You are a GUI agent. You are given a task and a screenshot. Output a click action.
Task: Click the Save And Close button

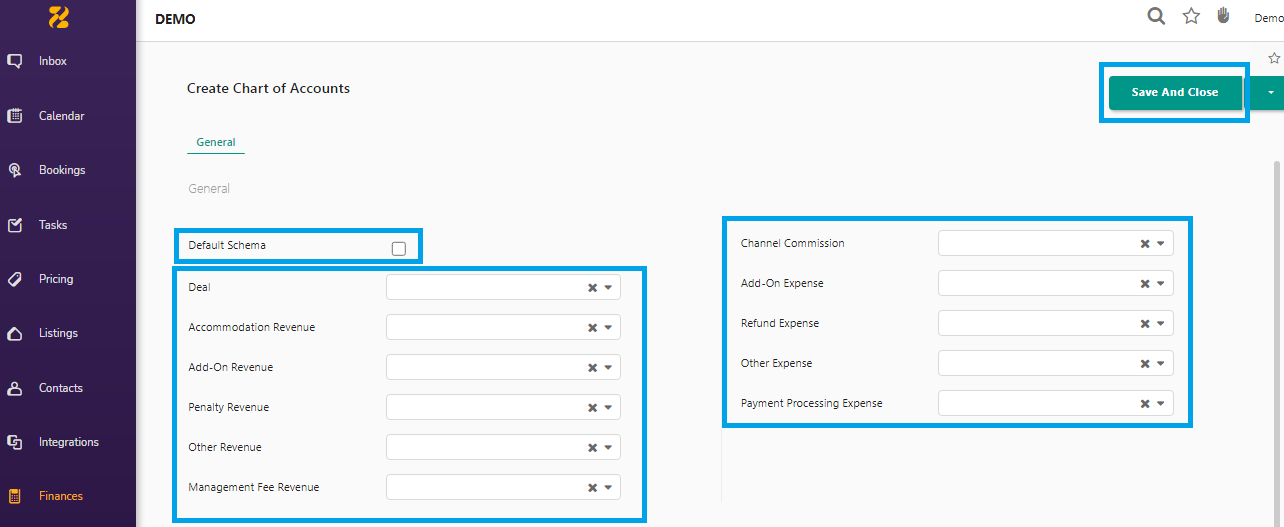[1175, 92]
